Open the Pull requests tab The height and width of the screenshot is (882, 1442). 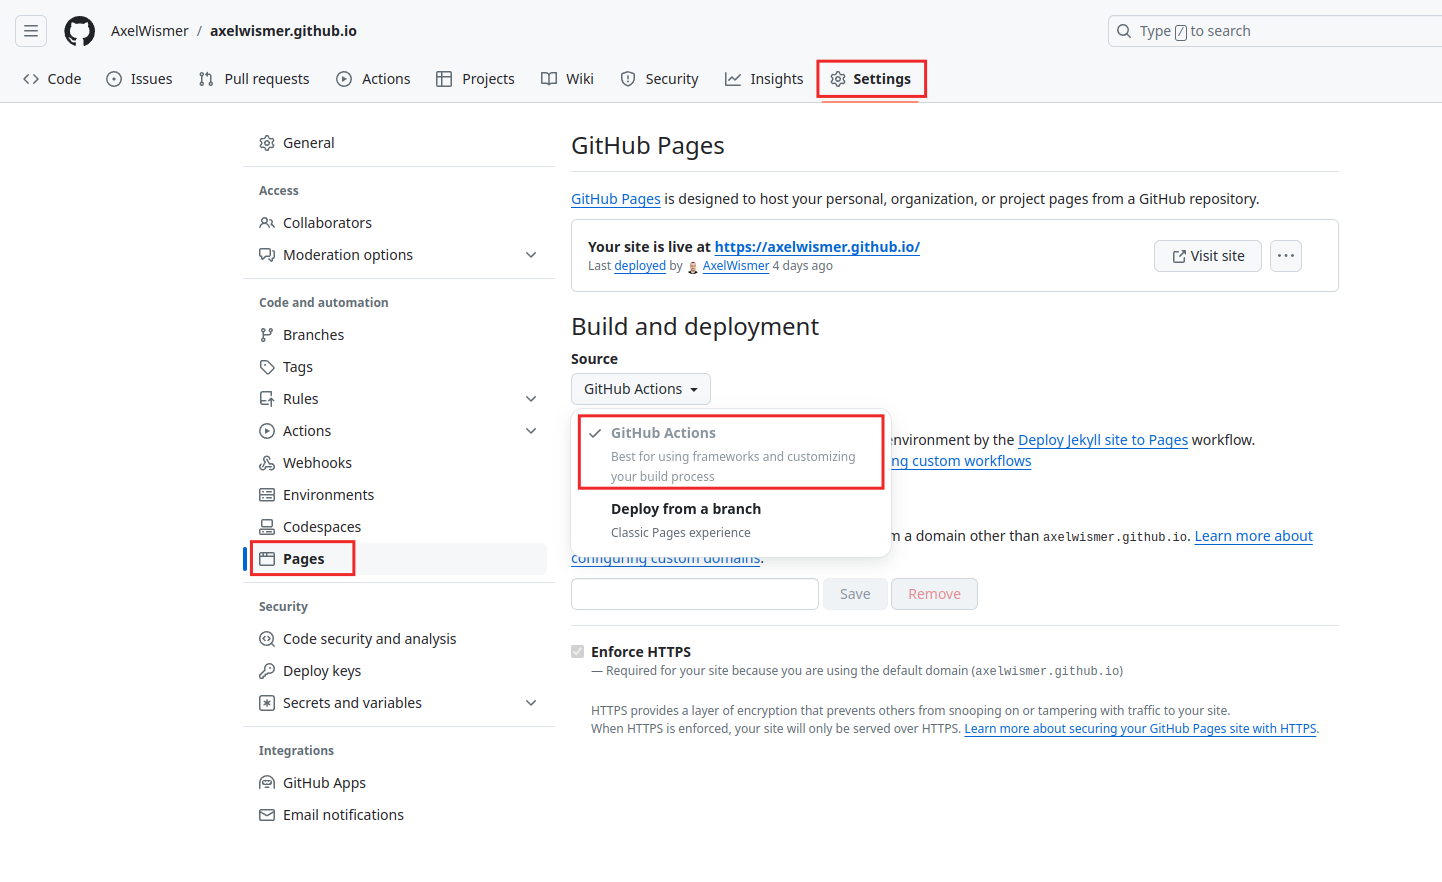click(254, 79)
